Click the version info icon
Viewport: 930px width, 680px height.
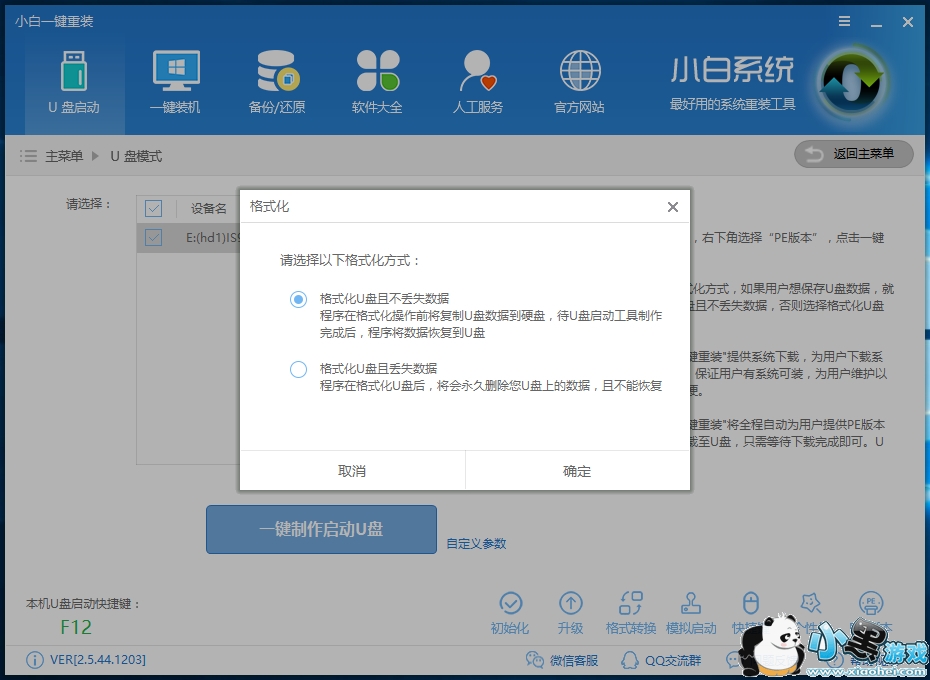pyautogui.click(x=35, y=660)
